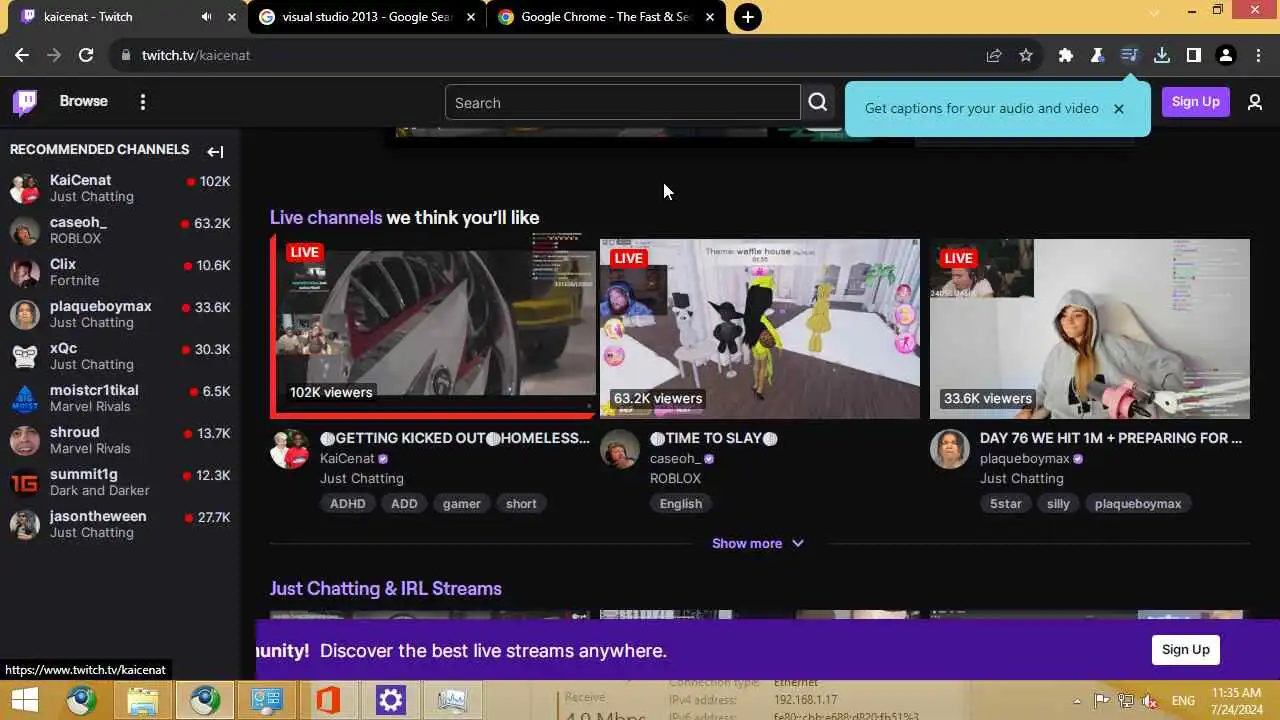
Task: Open the Chrome tab search dropdown
Action: pos(1154,12)
